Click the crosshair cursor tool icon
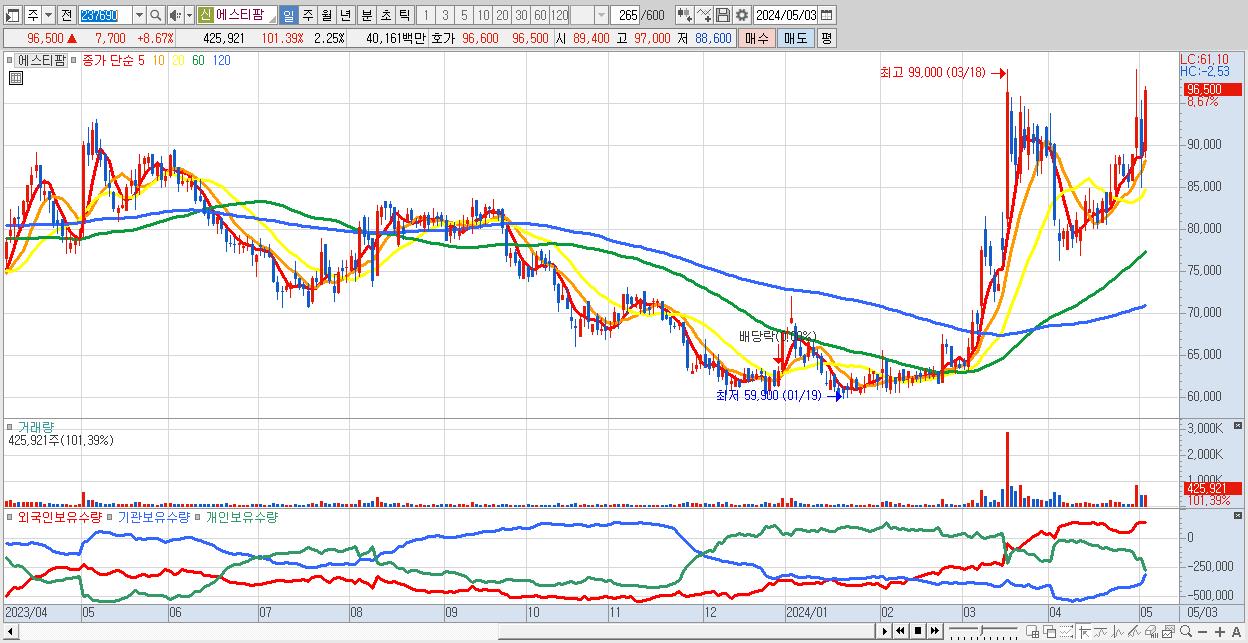This screenshot has height=643, width=1248. [1084, 631]
